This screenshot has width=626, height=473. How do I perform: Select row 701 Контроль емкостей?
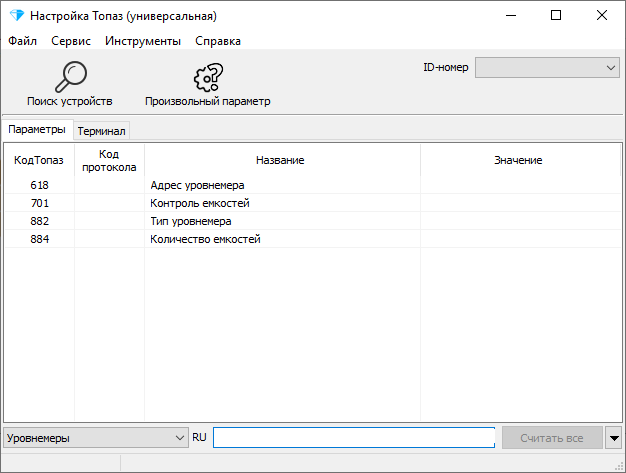tap(313, 203)
